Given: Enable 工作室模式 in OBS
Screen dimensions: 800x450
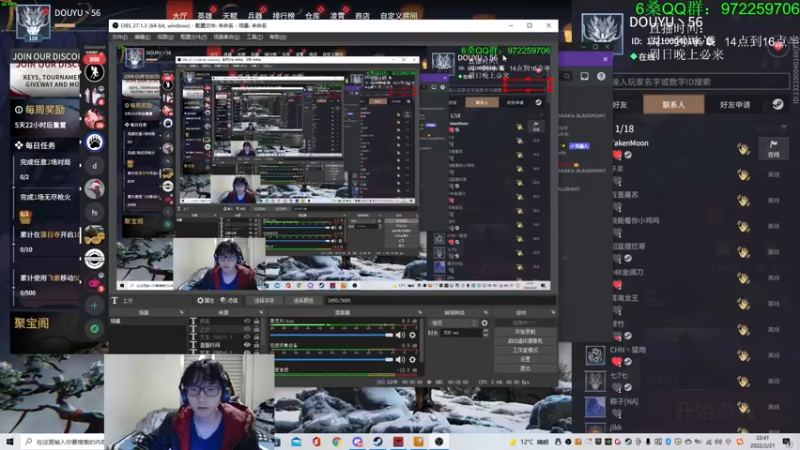Looking at the screenshot, I should click(x=525, y=350).
